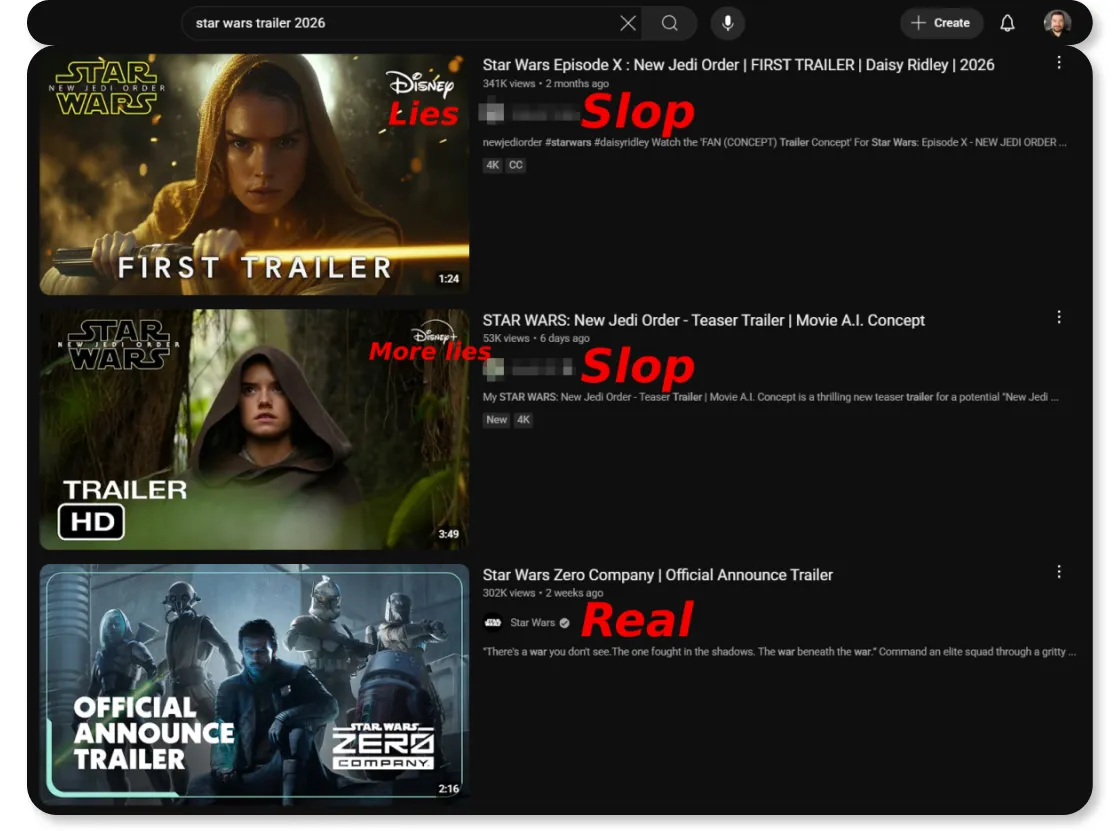Open more options for Star Wars Episode X video

tap(1059, 63)
